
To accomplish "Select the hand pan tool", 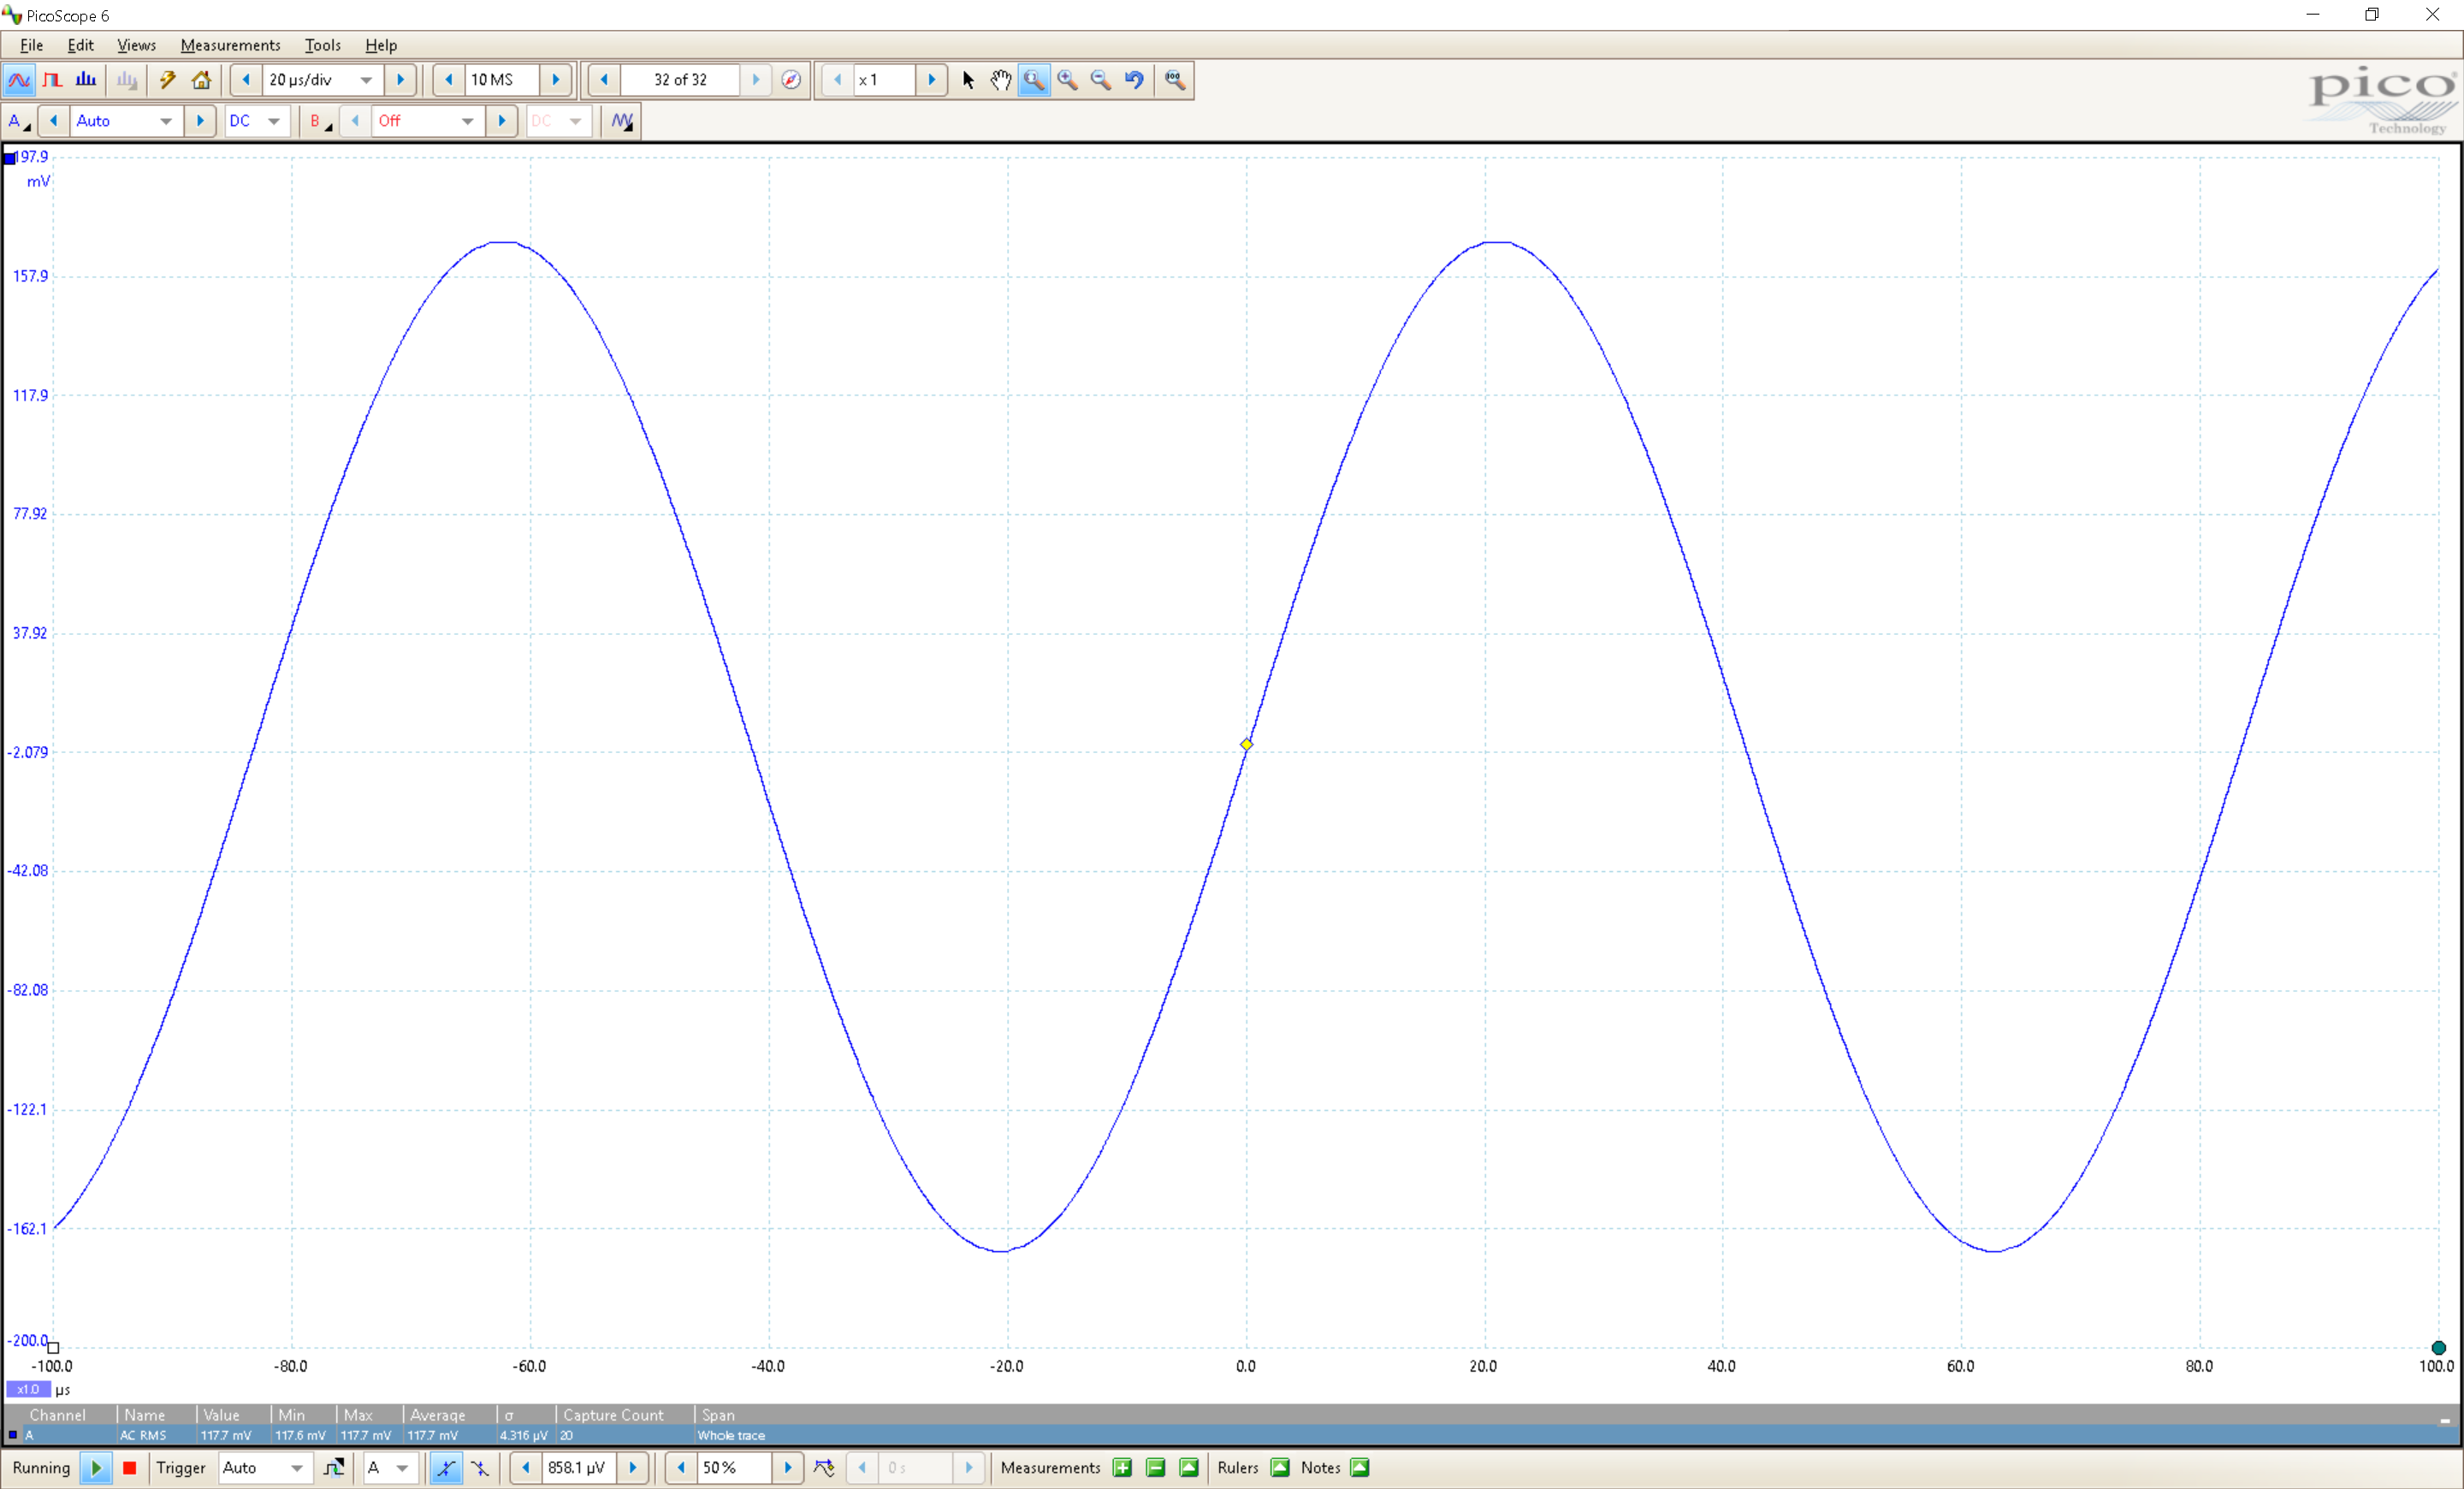I will (x=1000, y=80).
